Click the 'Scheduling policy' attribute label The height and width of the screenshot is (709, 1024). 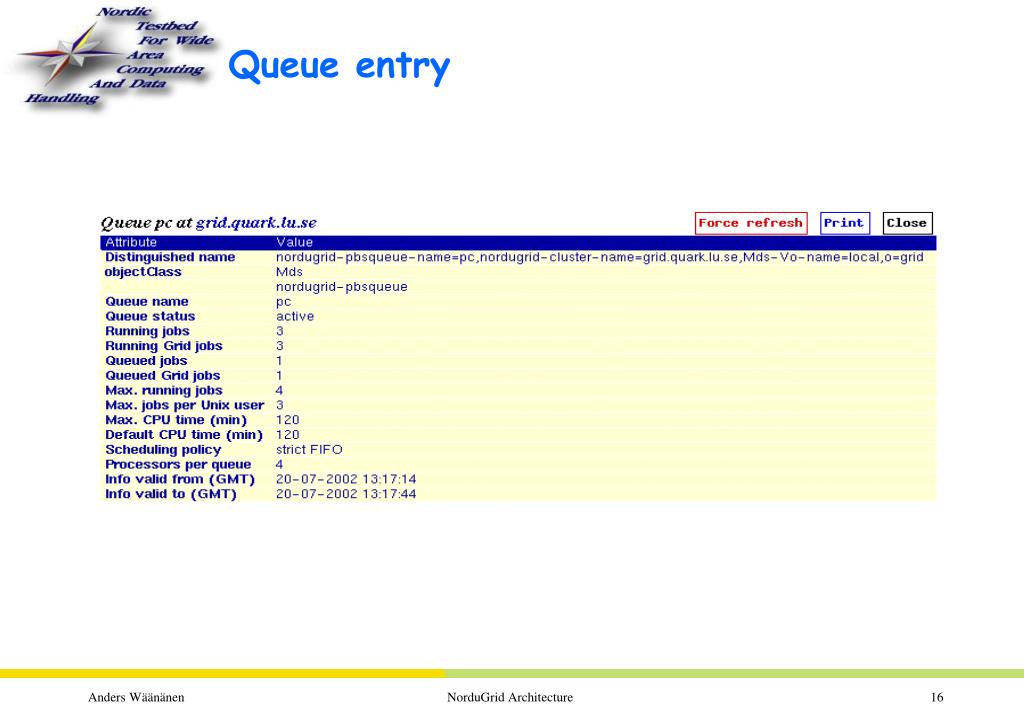click(163, 450)
